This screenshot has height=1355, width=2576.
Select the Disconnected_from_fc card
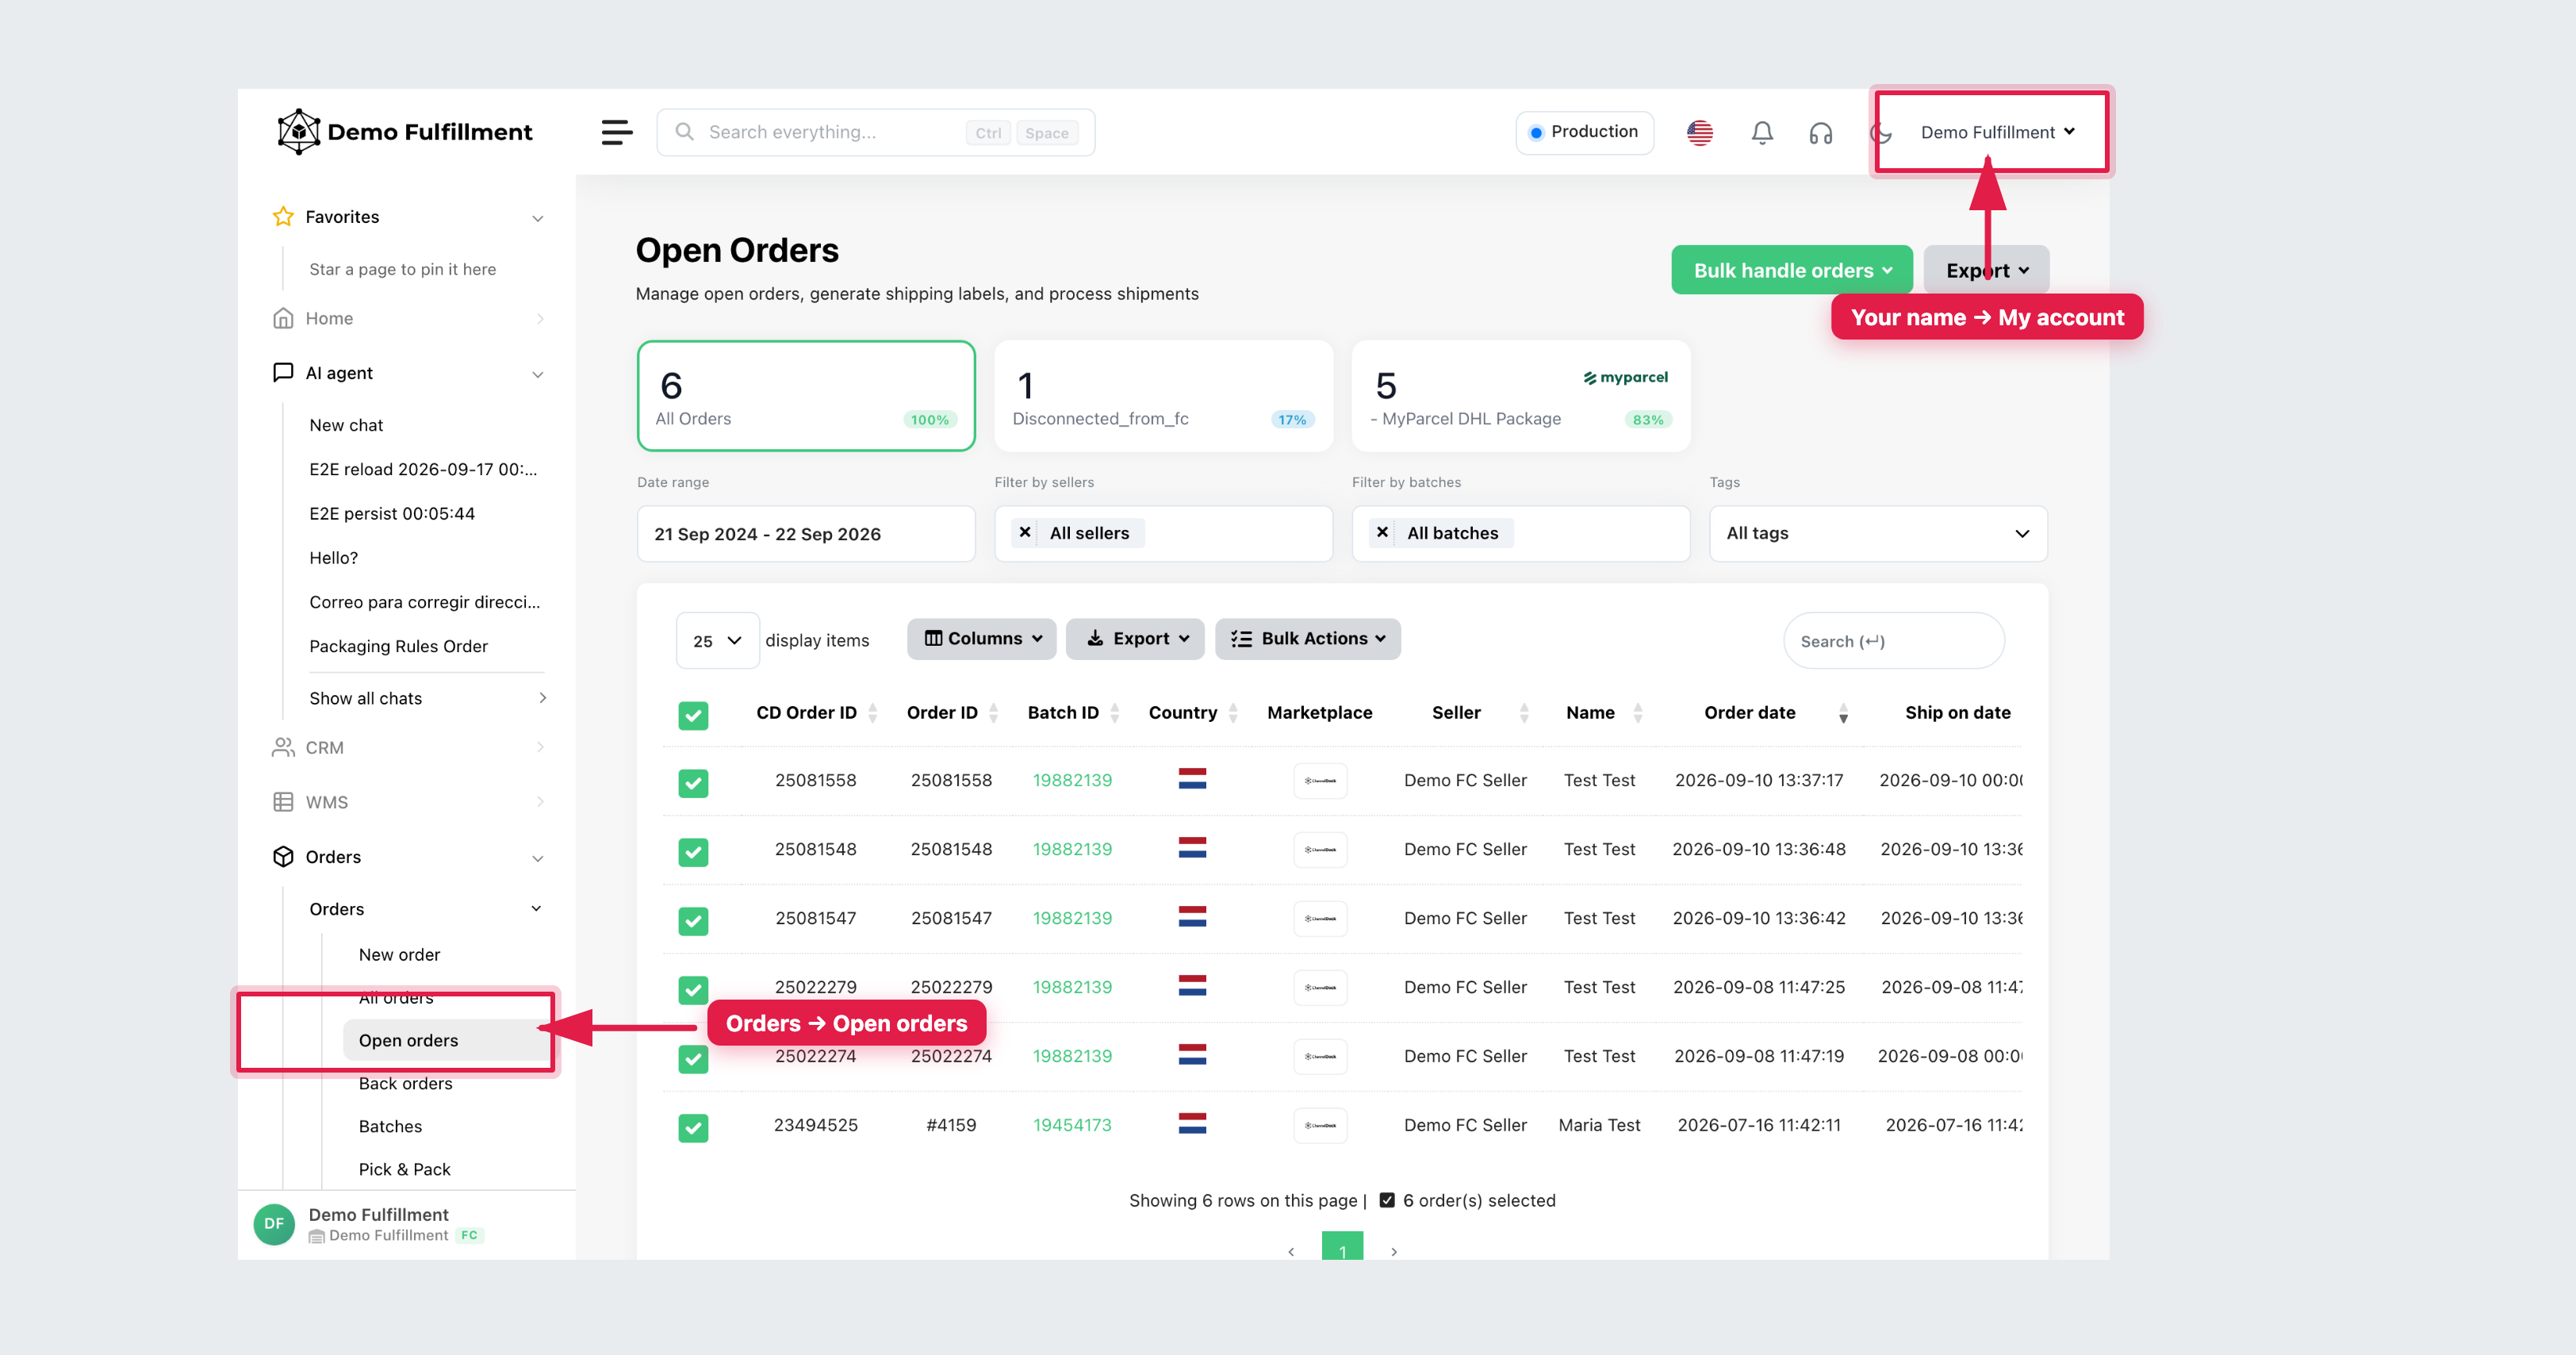[1163, 396]
